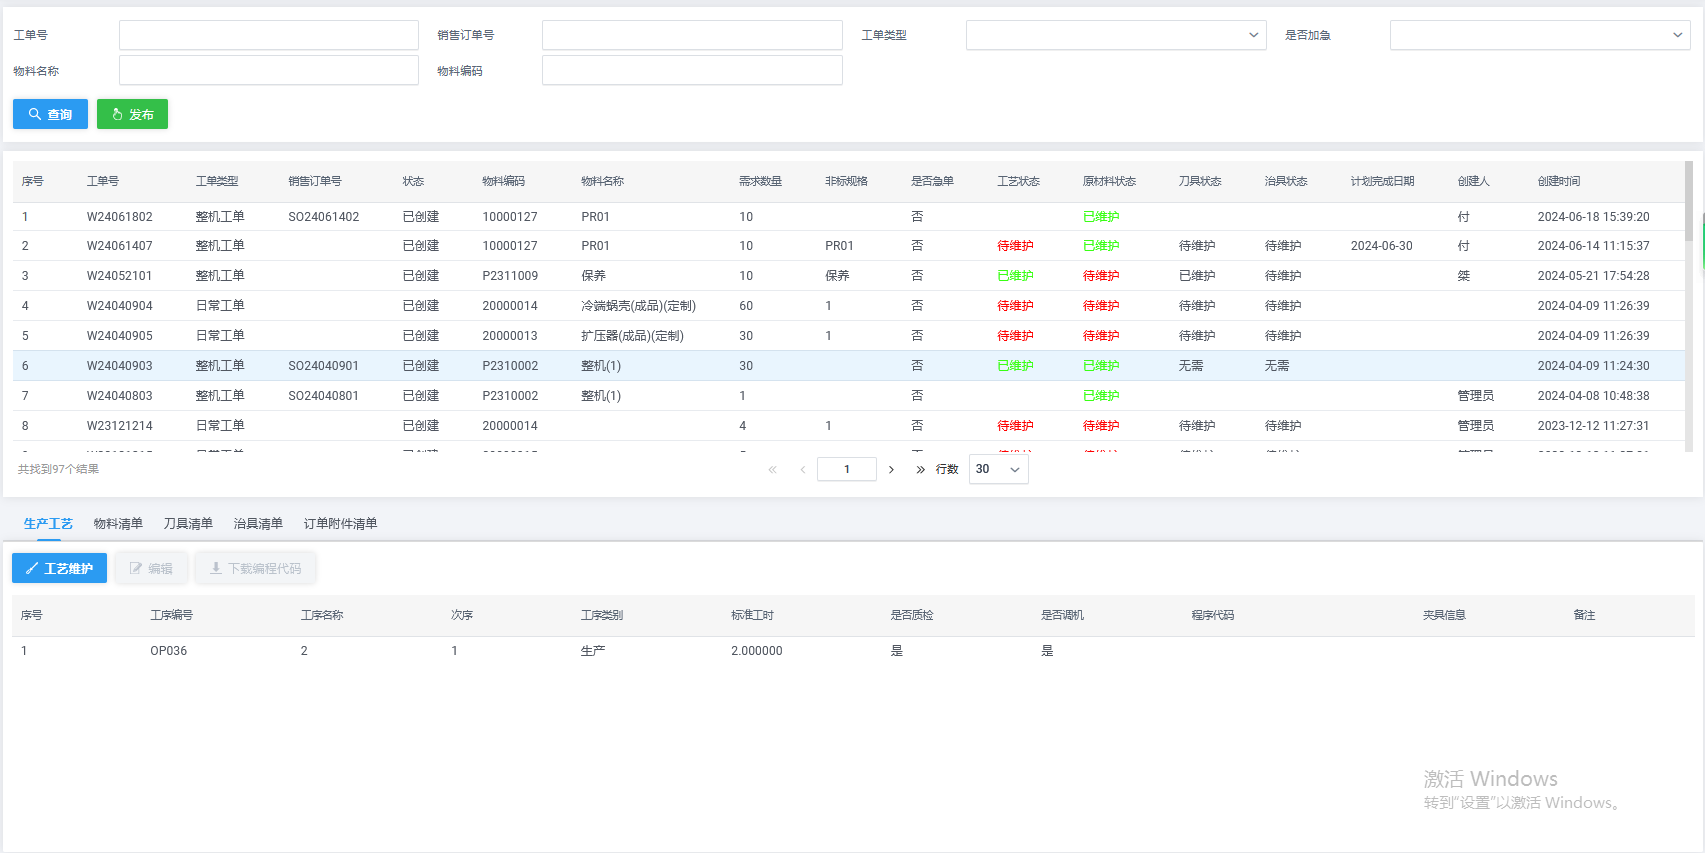1705x853 pixels.
Task: Click the 程序代码 column header
Action: 1212,615
